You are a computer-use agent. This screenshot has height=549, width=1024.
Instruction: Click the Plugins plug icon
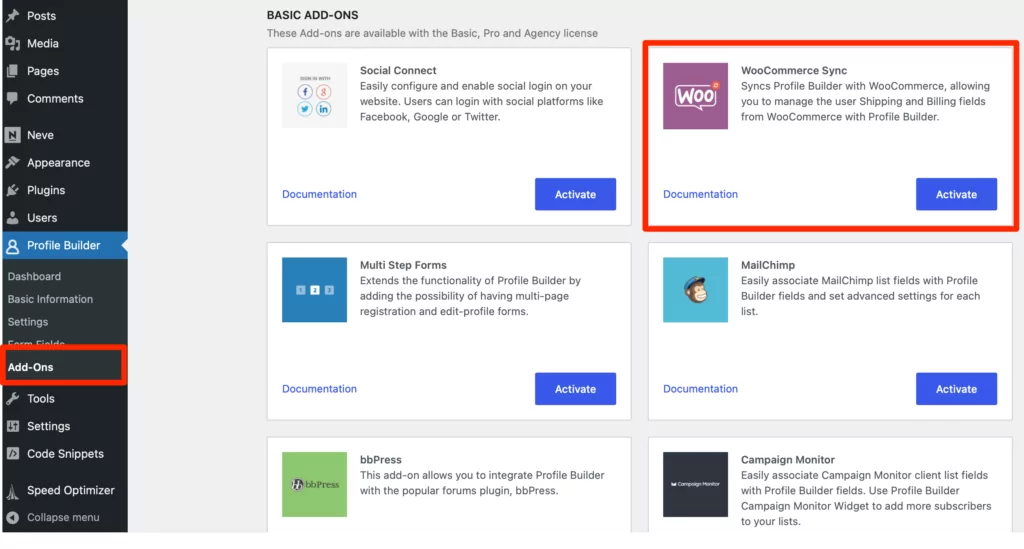[x=12, y=190]
